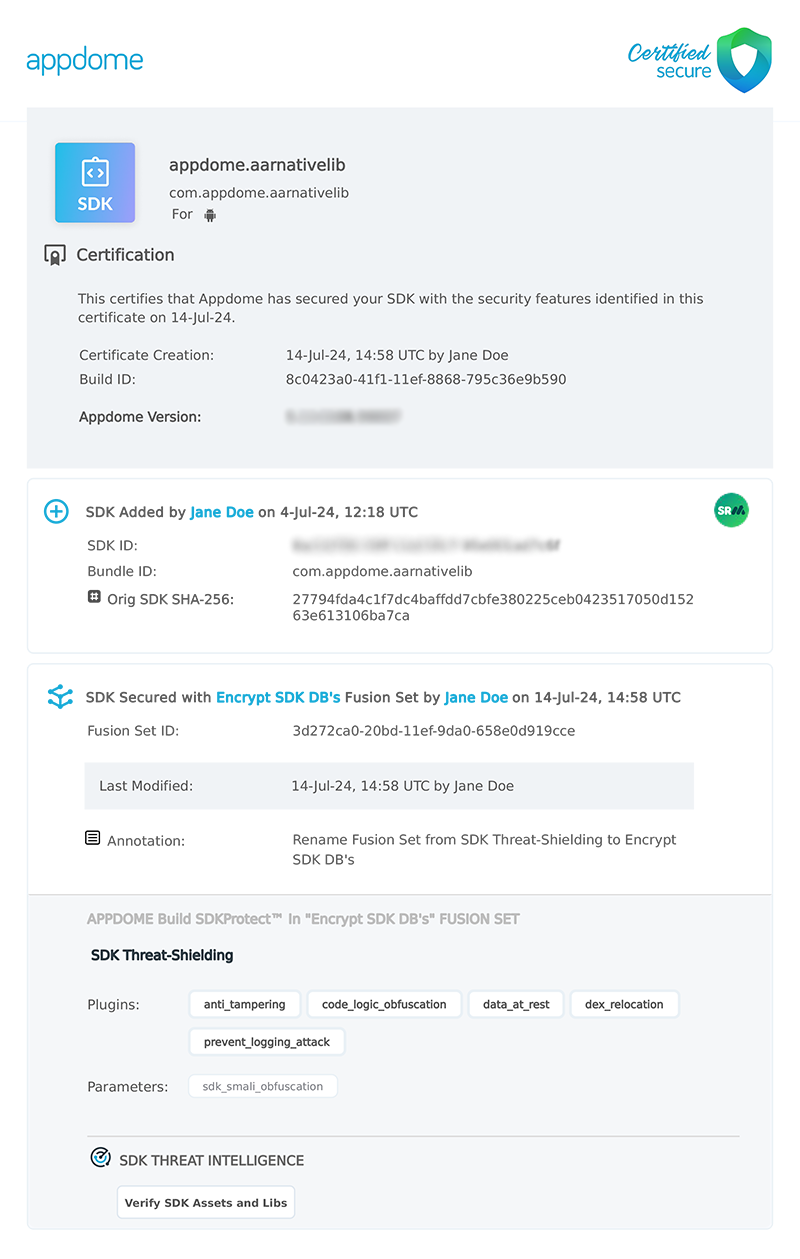Click the SDK Threat Intelligence shield icon
Image resolution: width=800 pixels, height=1259 pixels.
(x=101, y=1157)
